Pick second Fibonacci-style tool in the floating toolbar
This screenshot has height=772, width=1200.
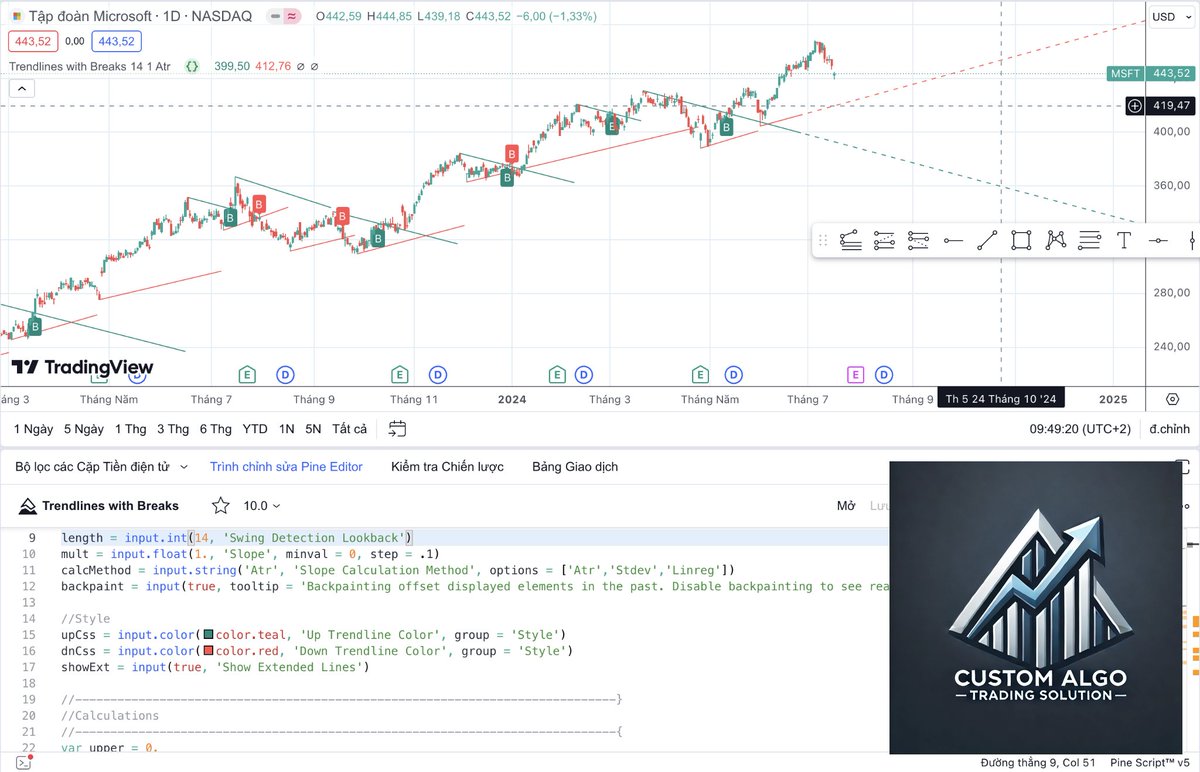coord(884,240)
